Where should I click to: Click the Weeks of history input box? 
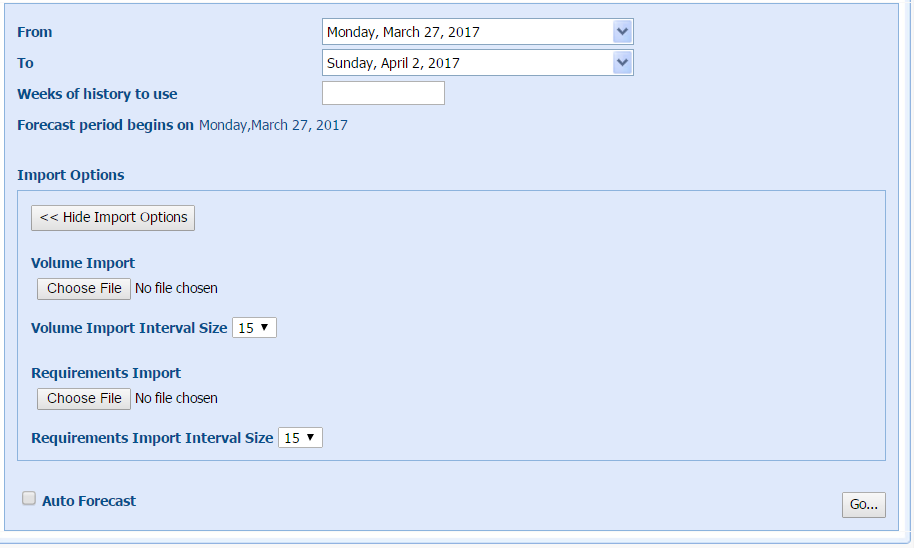[x=383, y=94]
